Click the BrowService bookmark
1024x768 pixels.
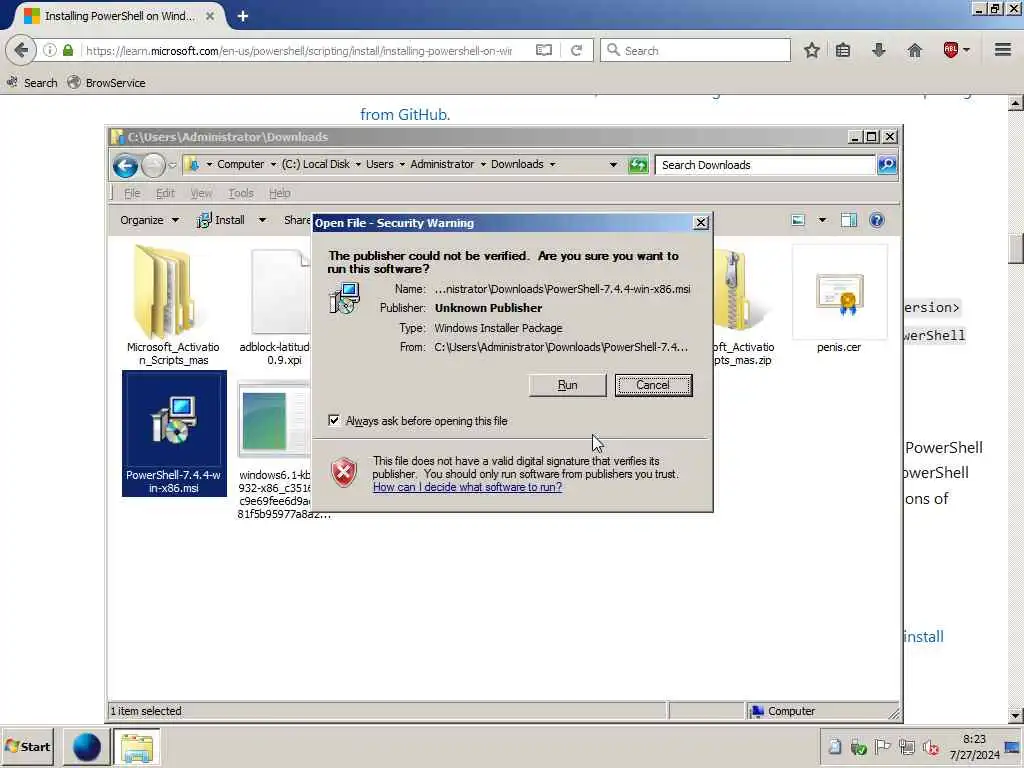pos(106,83)
